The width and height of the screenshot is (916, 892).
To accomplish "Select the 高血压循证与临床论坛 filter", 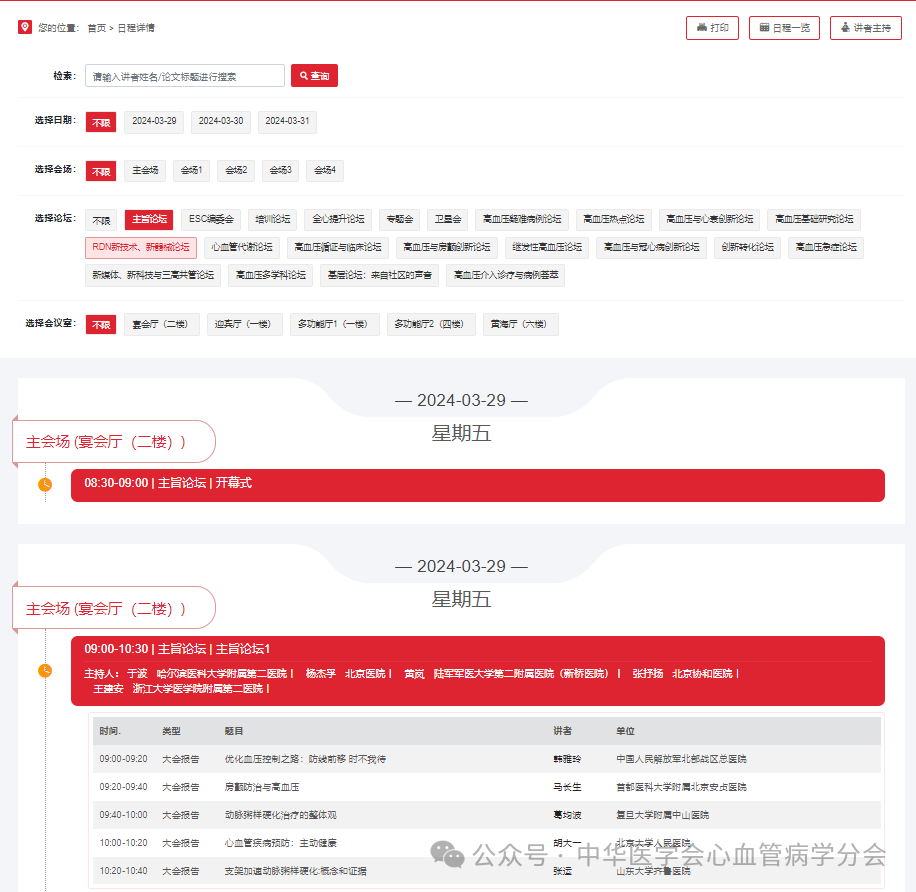I will click(338, 248).
